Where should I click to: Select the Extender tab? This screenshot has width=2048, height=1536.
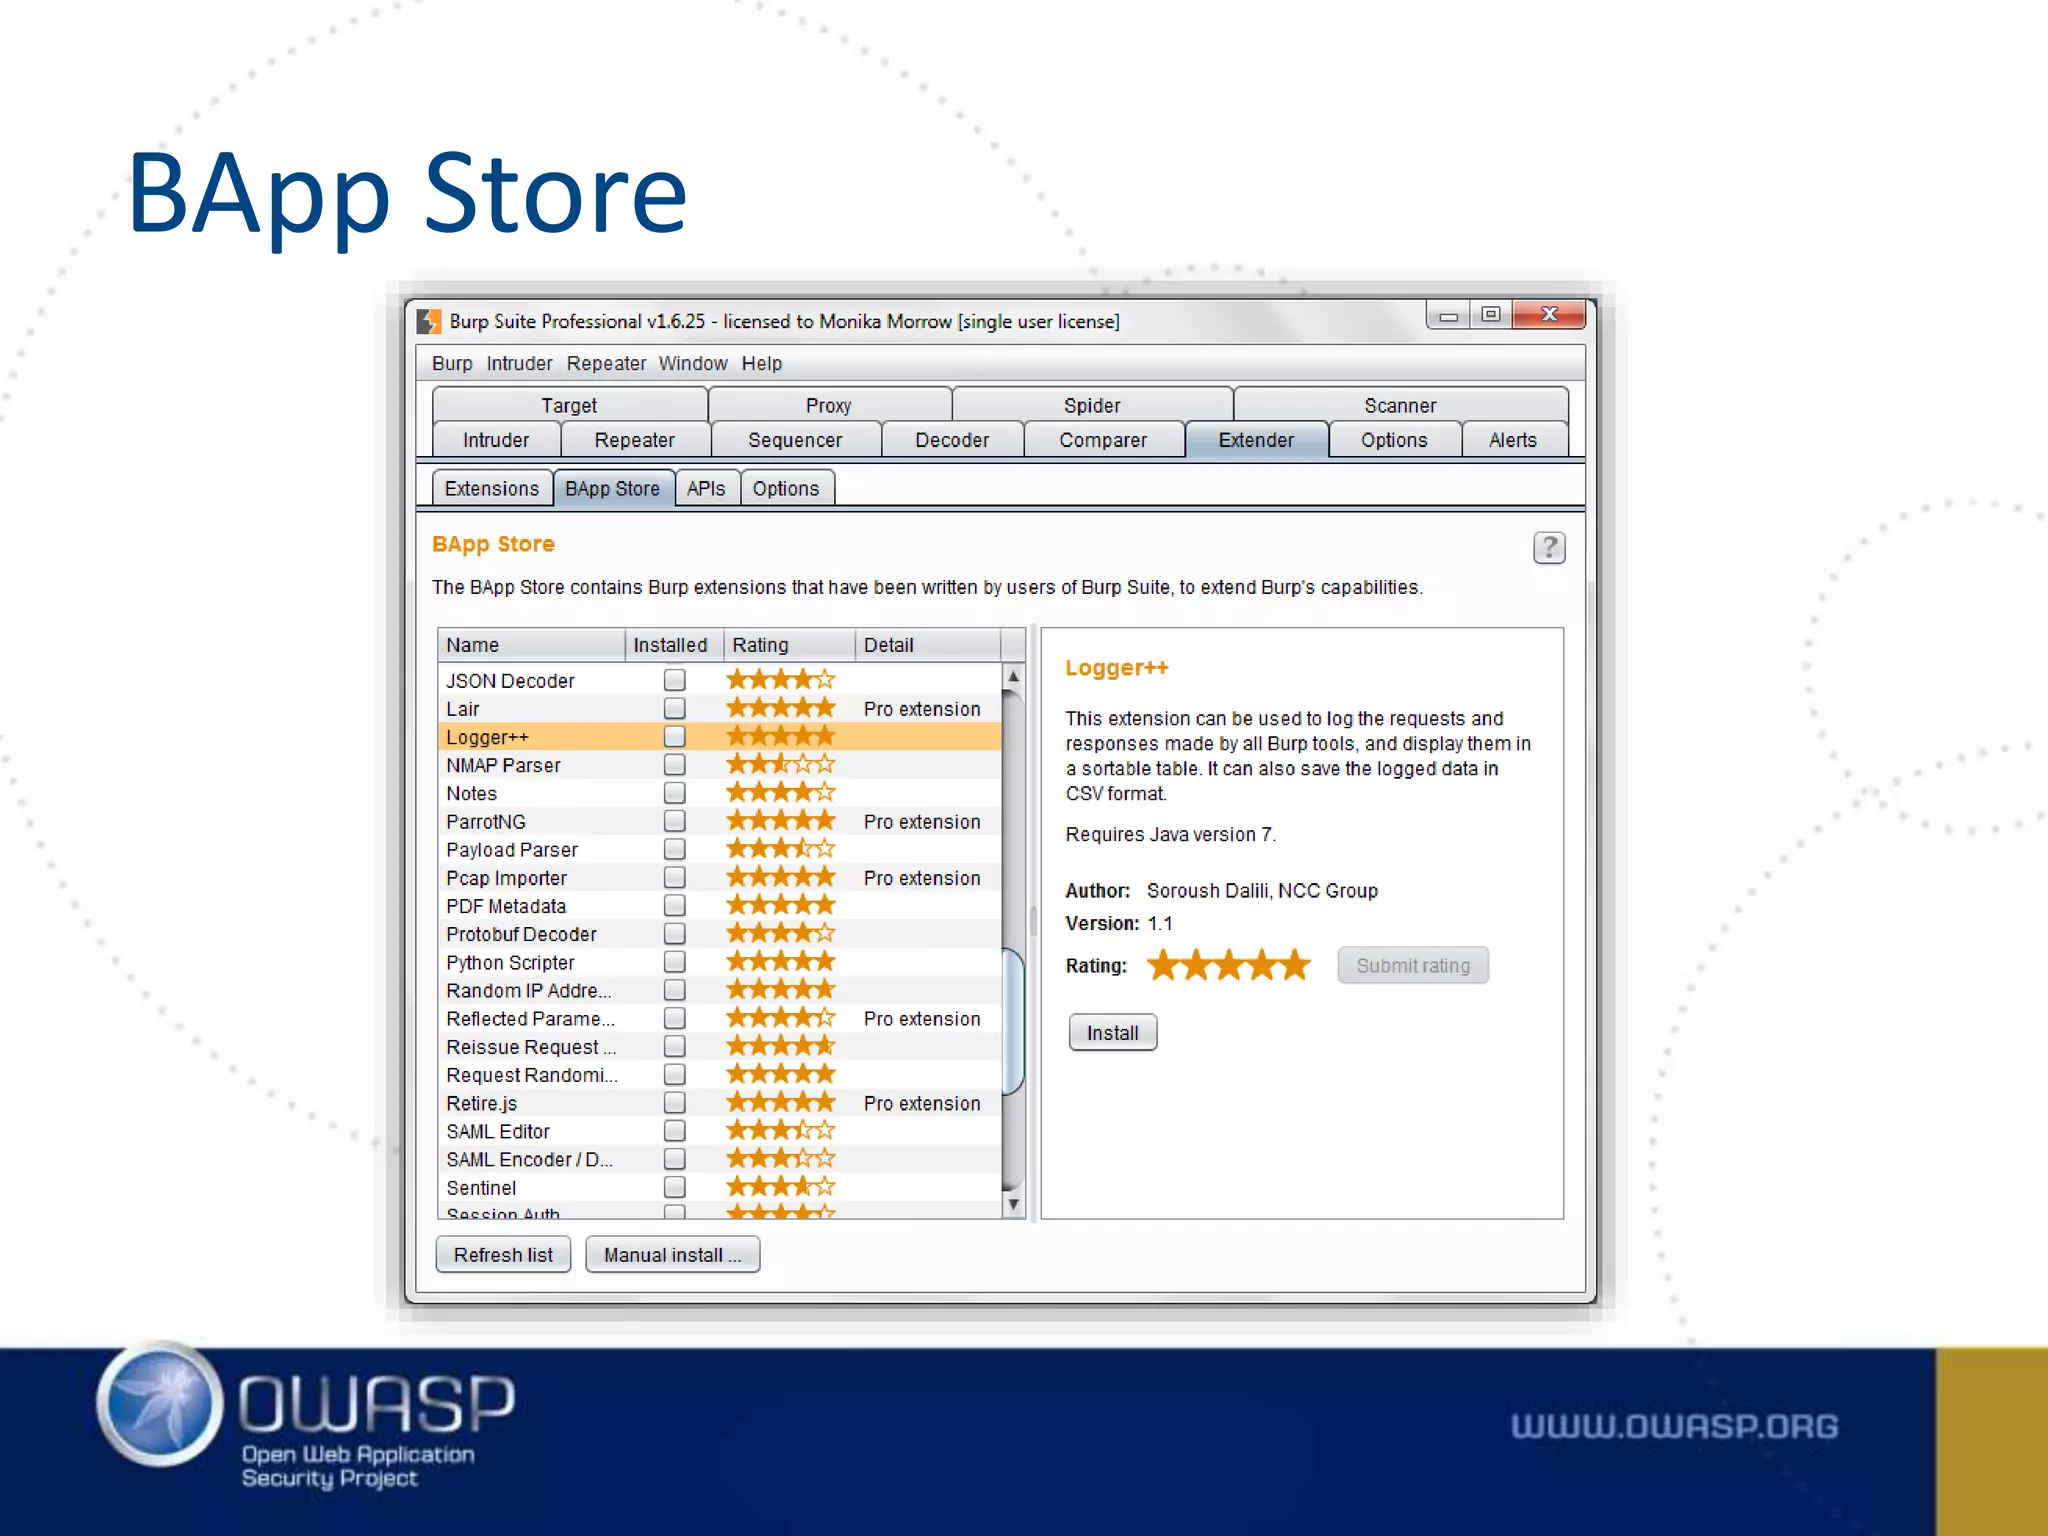[x=1256, y=440]
